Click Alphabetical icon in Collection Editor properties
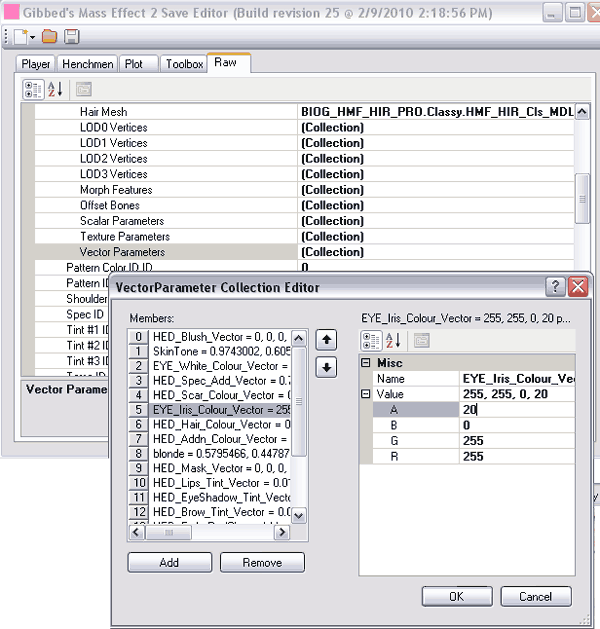This screenshot has height=629, width=600. (393, 341)
